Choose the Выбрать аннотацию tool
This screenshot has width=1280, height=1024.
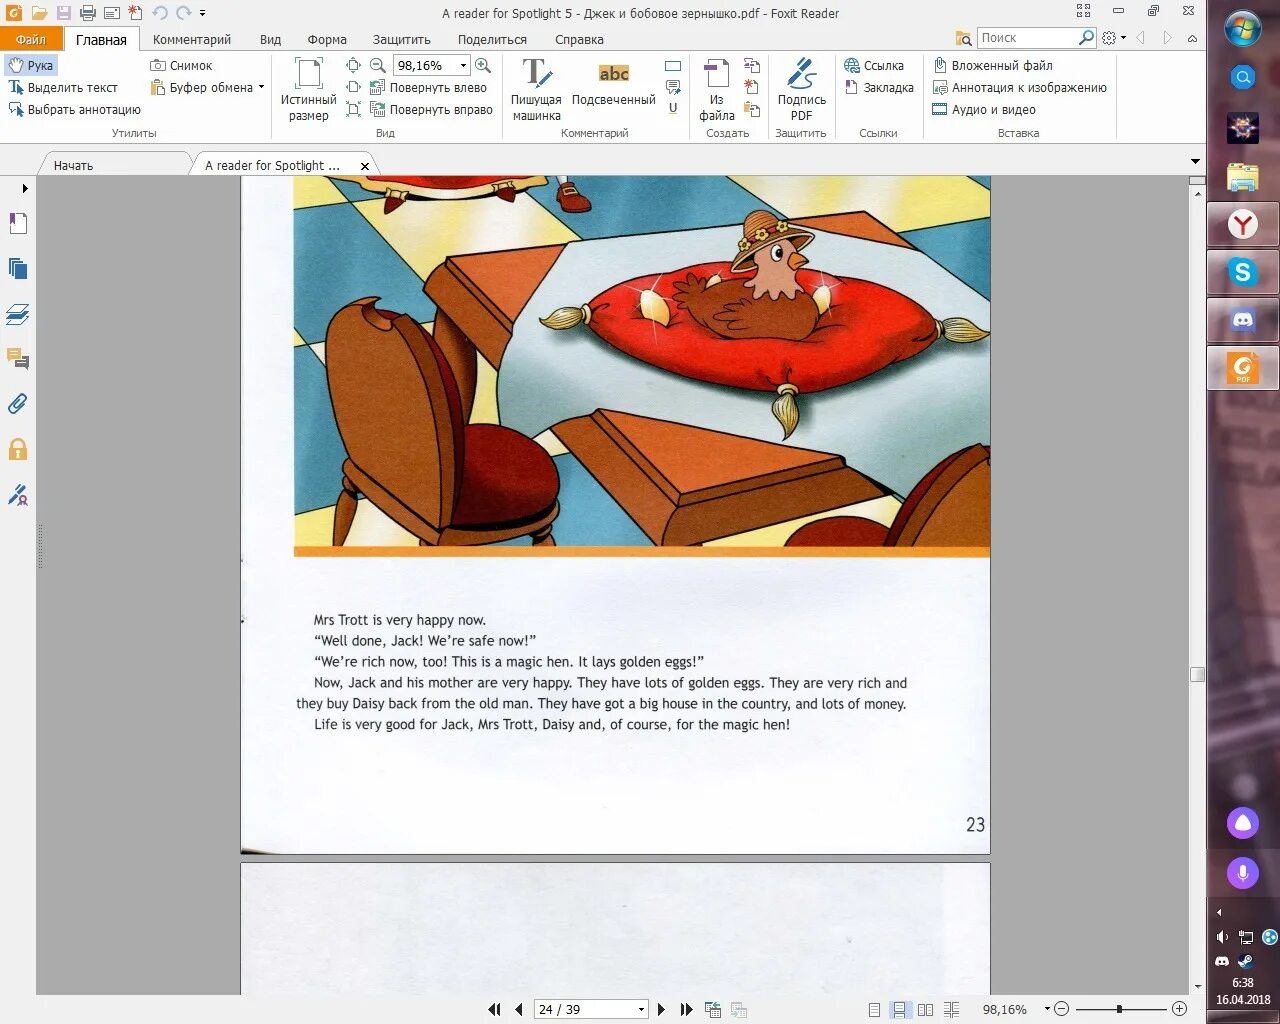pyautogui.click(x=75, y=109)
